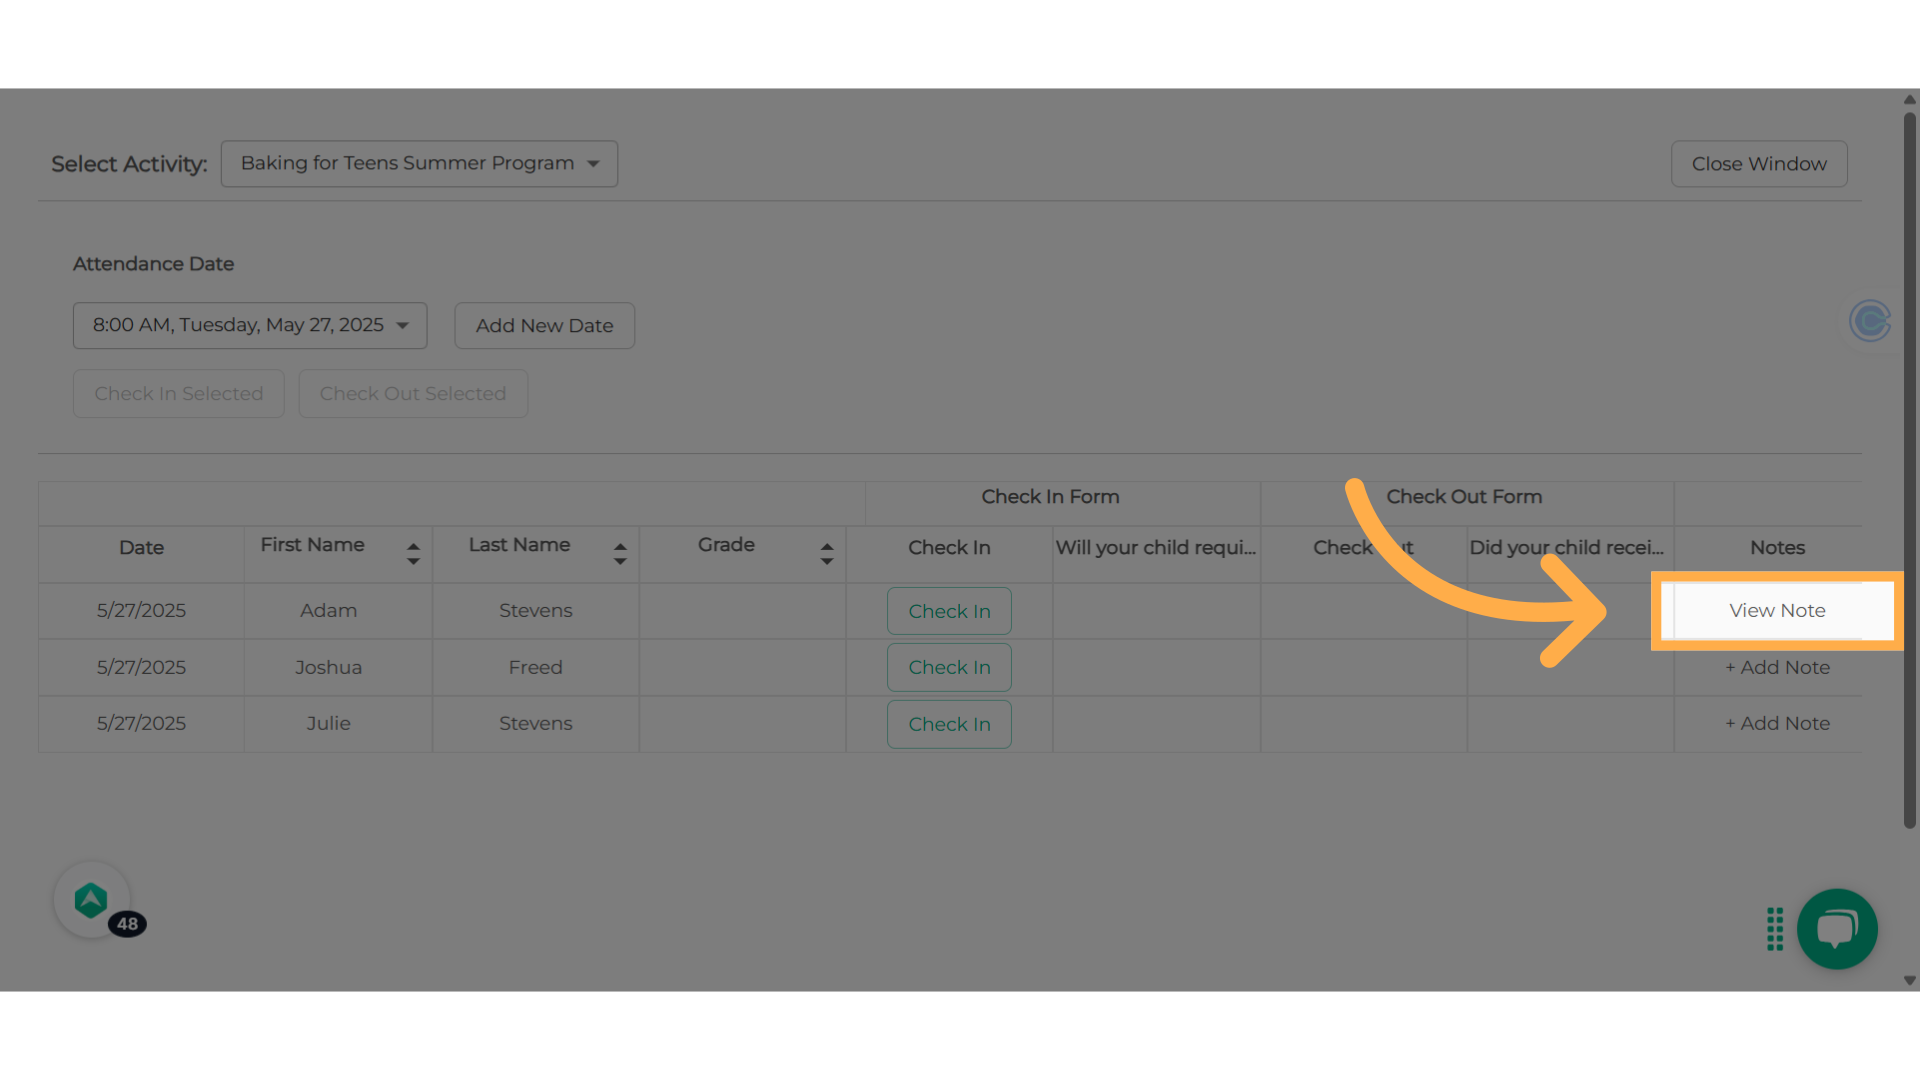Click the blue circular C extension icon
1920x1080 pixels.
point(1869,321)
